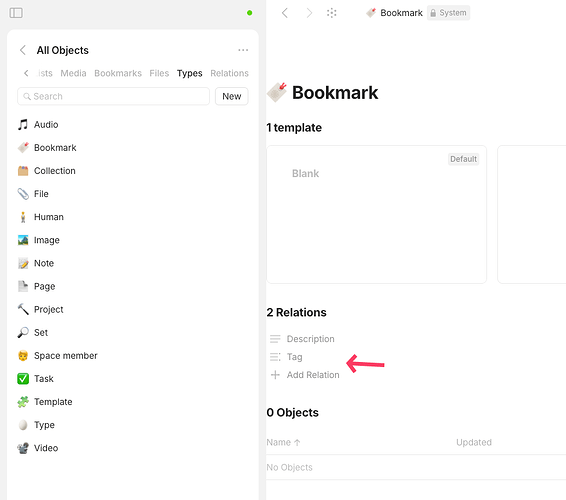Open the Blank template card
This screenshot has height=500, width=566.
pos(376,214)
